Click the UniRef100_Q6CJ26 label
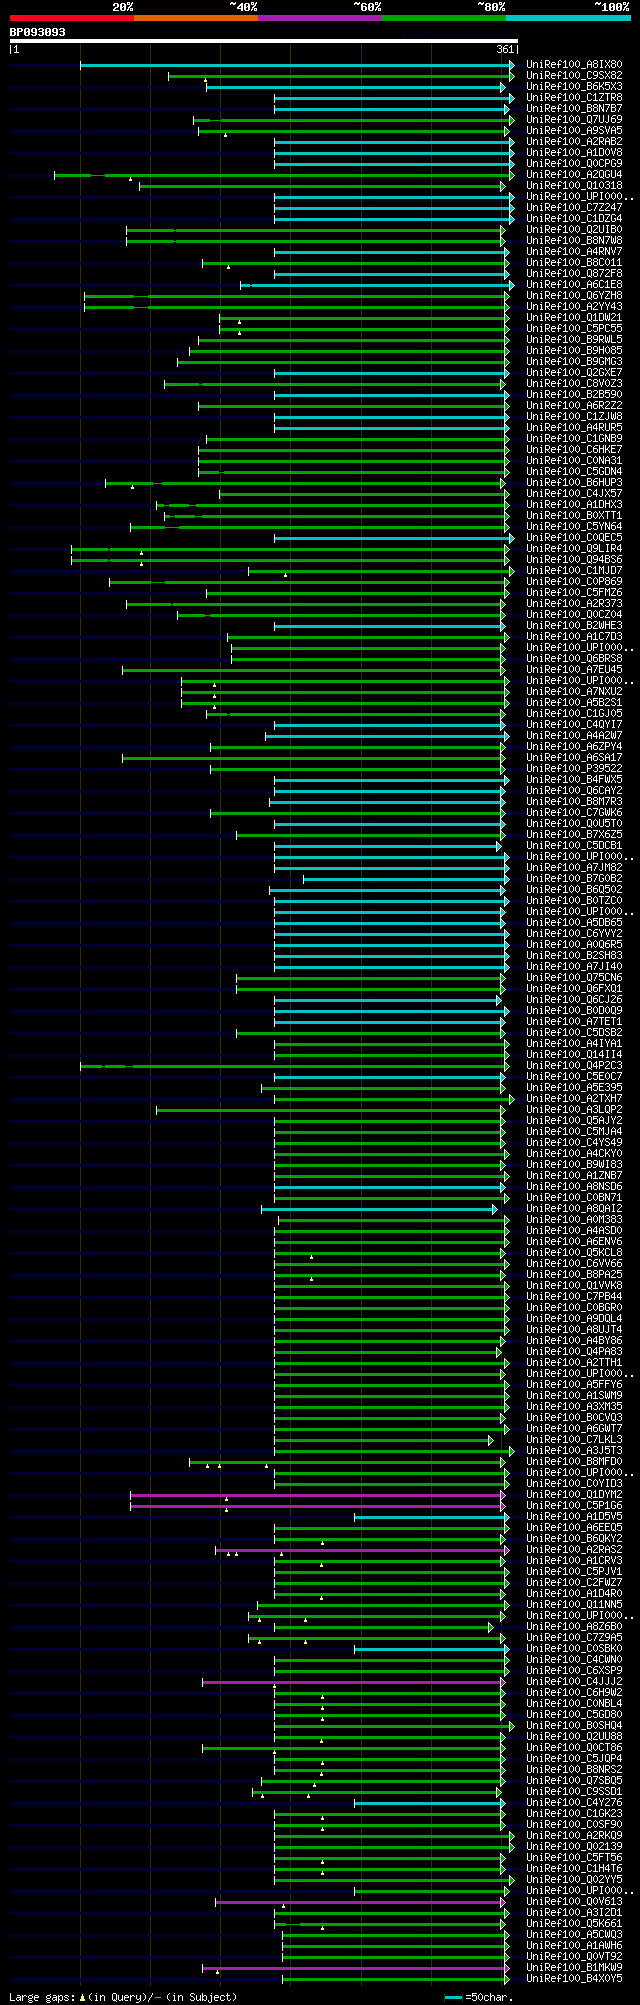 click(574, 1000)
